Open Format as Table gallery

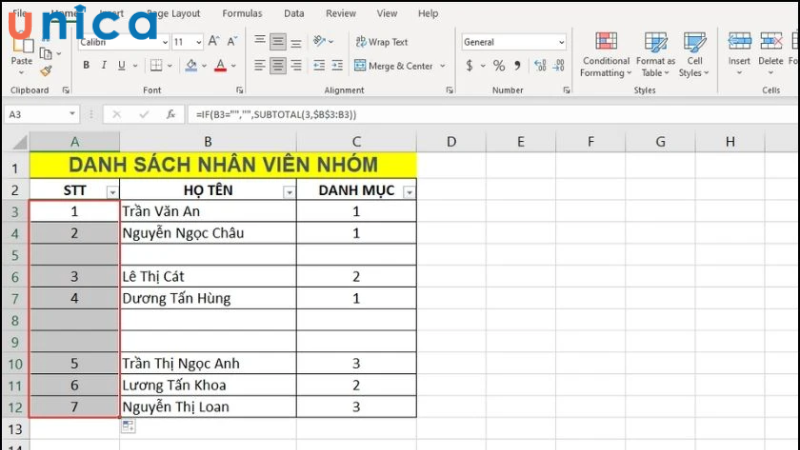(x=655, y=55)
